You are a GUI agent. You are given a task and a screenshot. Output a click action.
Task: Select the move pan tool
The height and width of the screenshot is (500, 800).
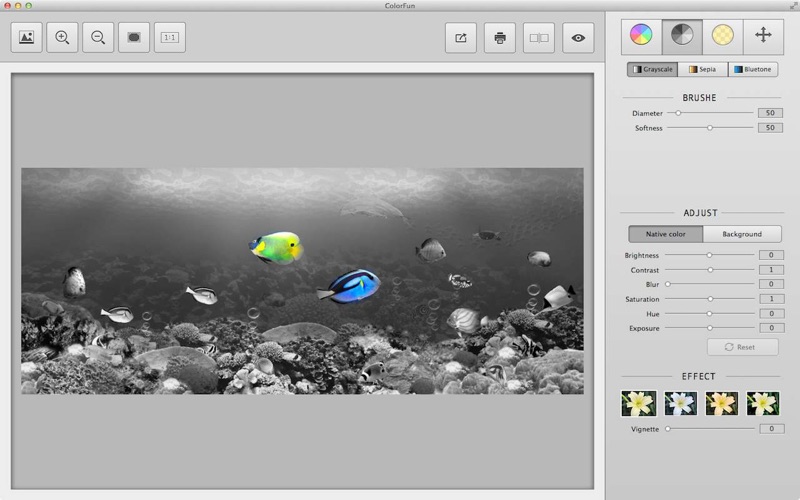coord(763,35)
